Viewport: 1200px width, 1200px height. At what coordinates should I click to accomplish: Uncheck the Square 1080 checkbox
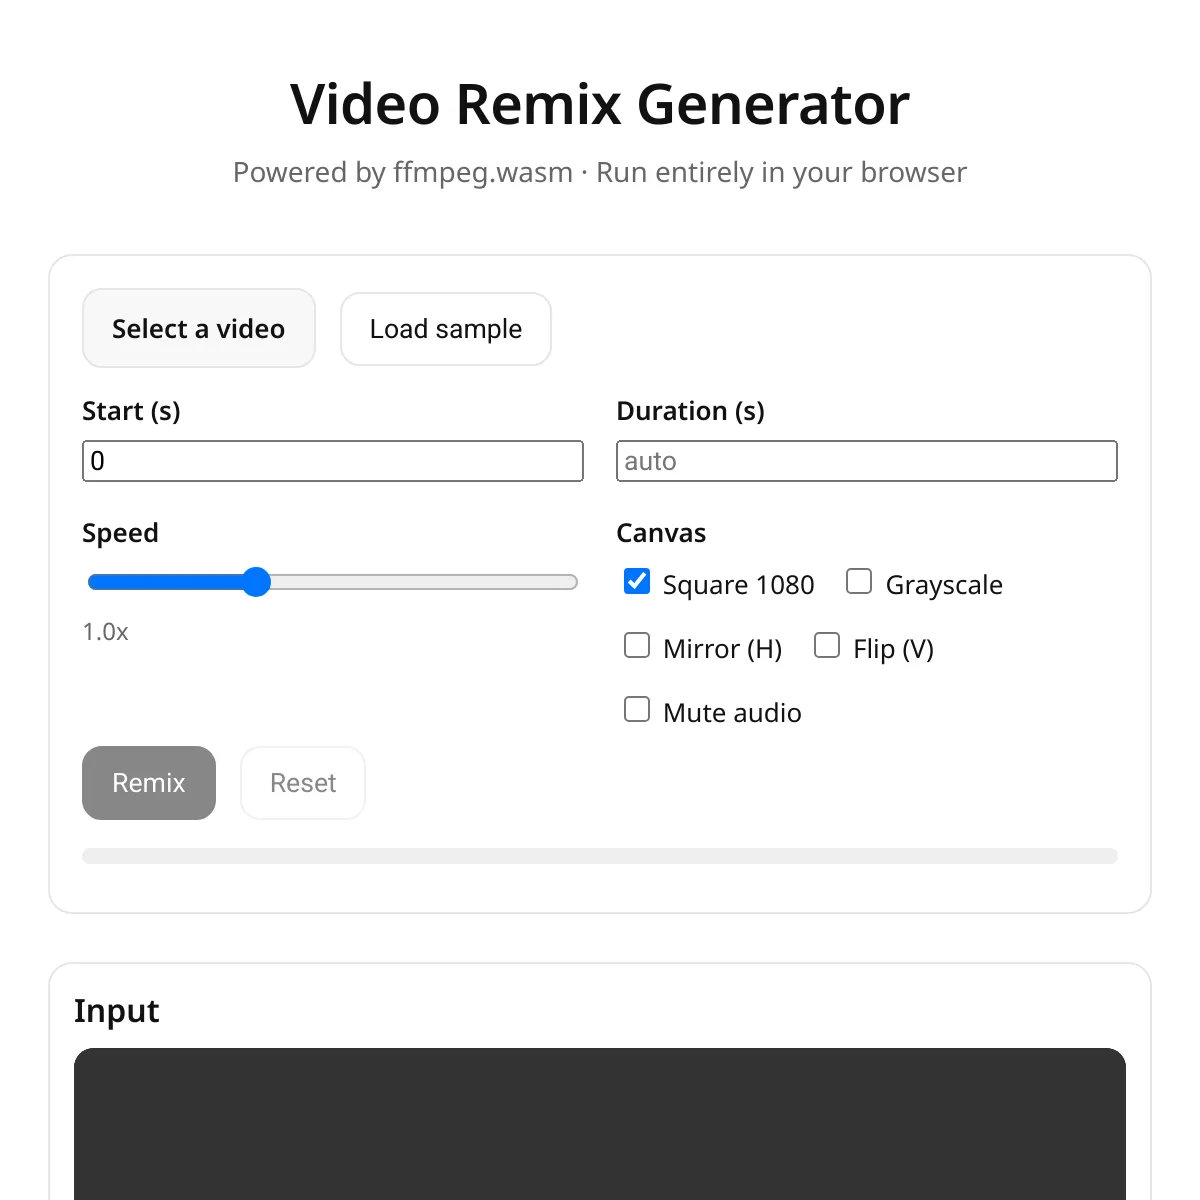(637, 582)
